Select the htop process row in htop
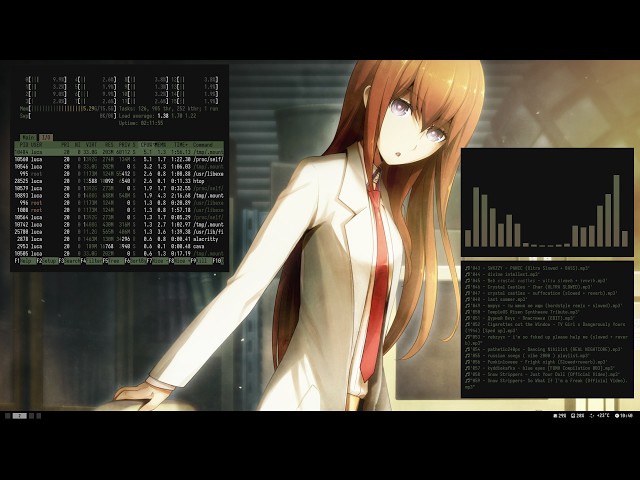This screenshot has width=640, height=480. pyautogui.click(x=119, y=181)
